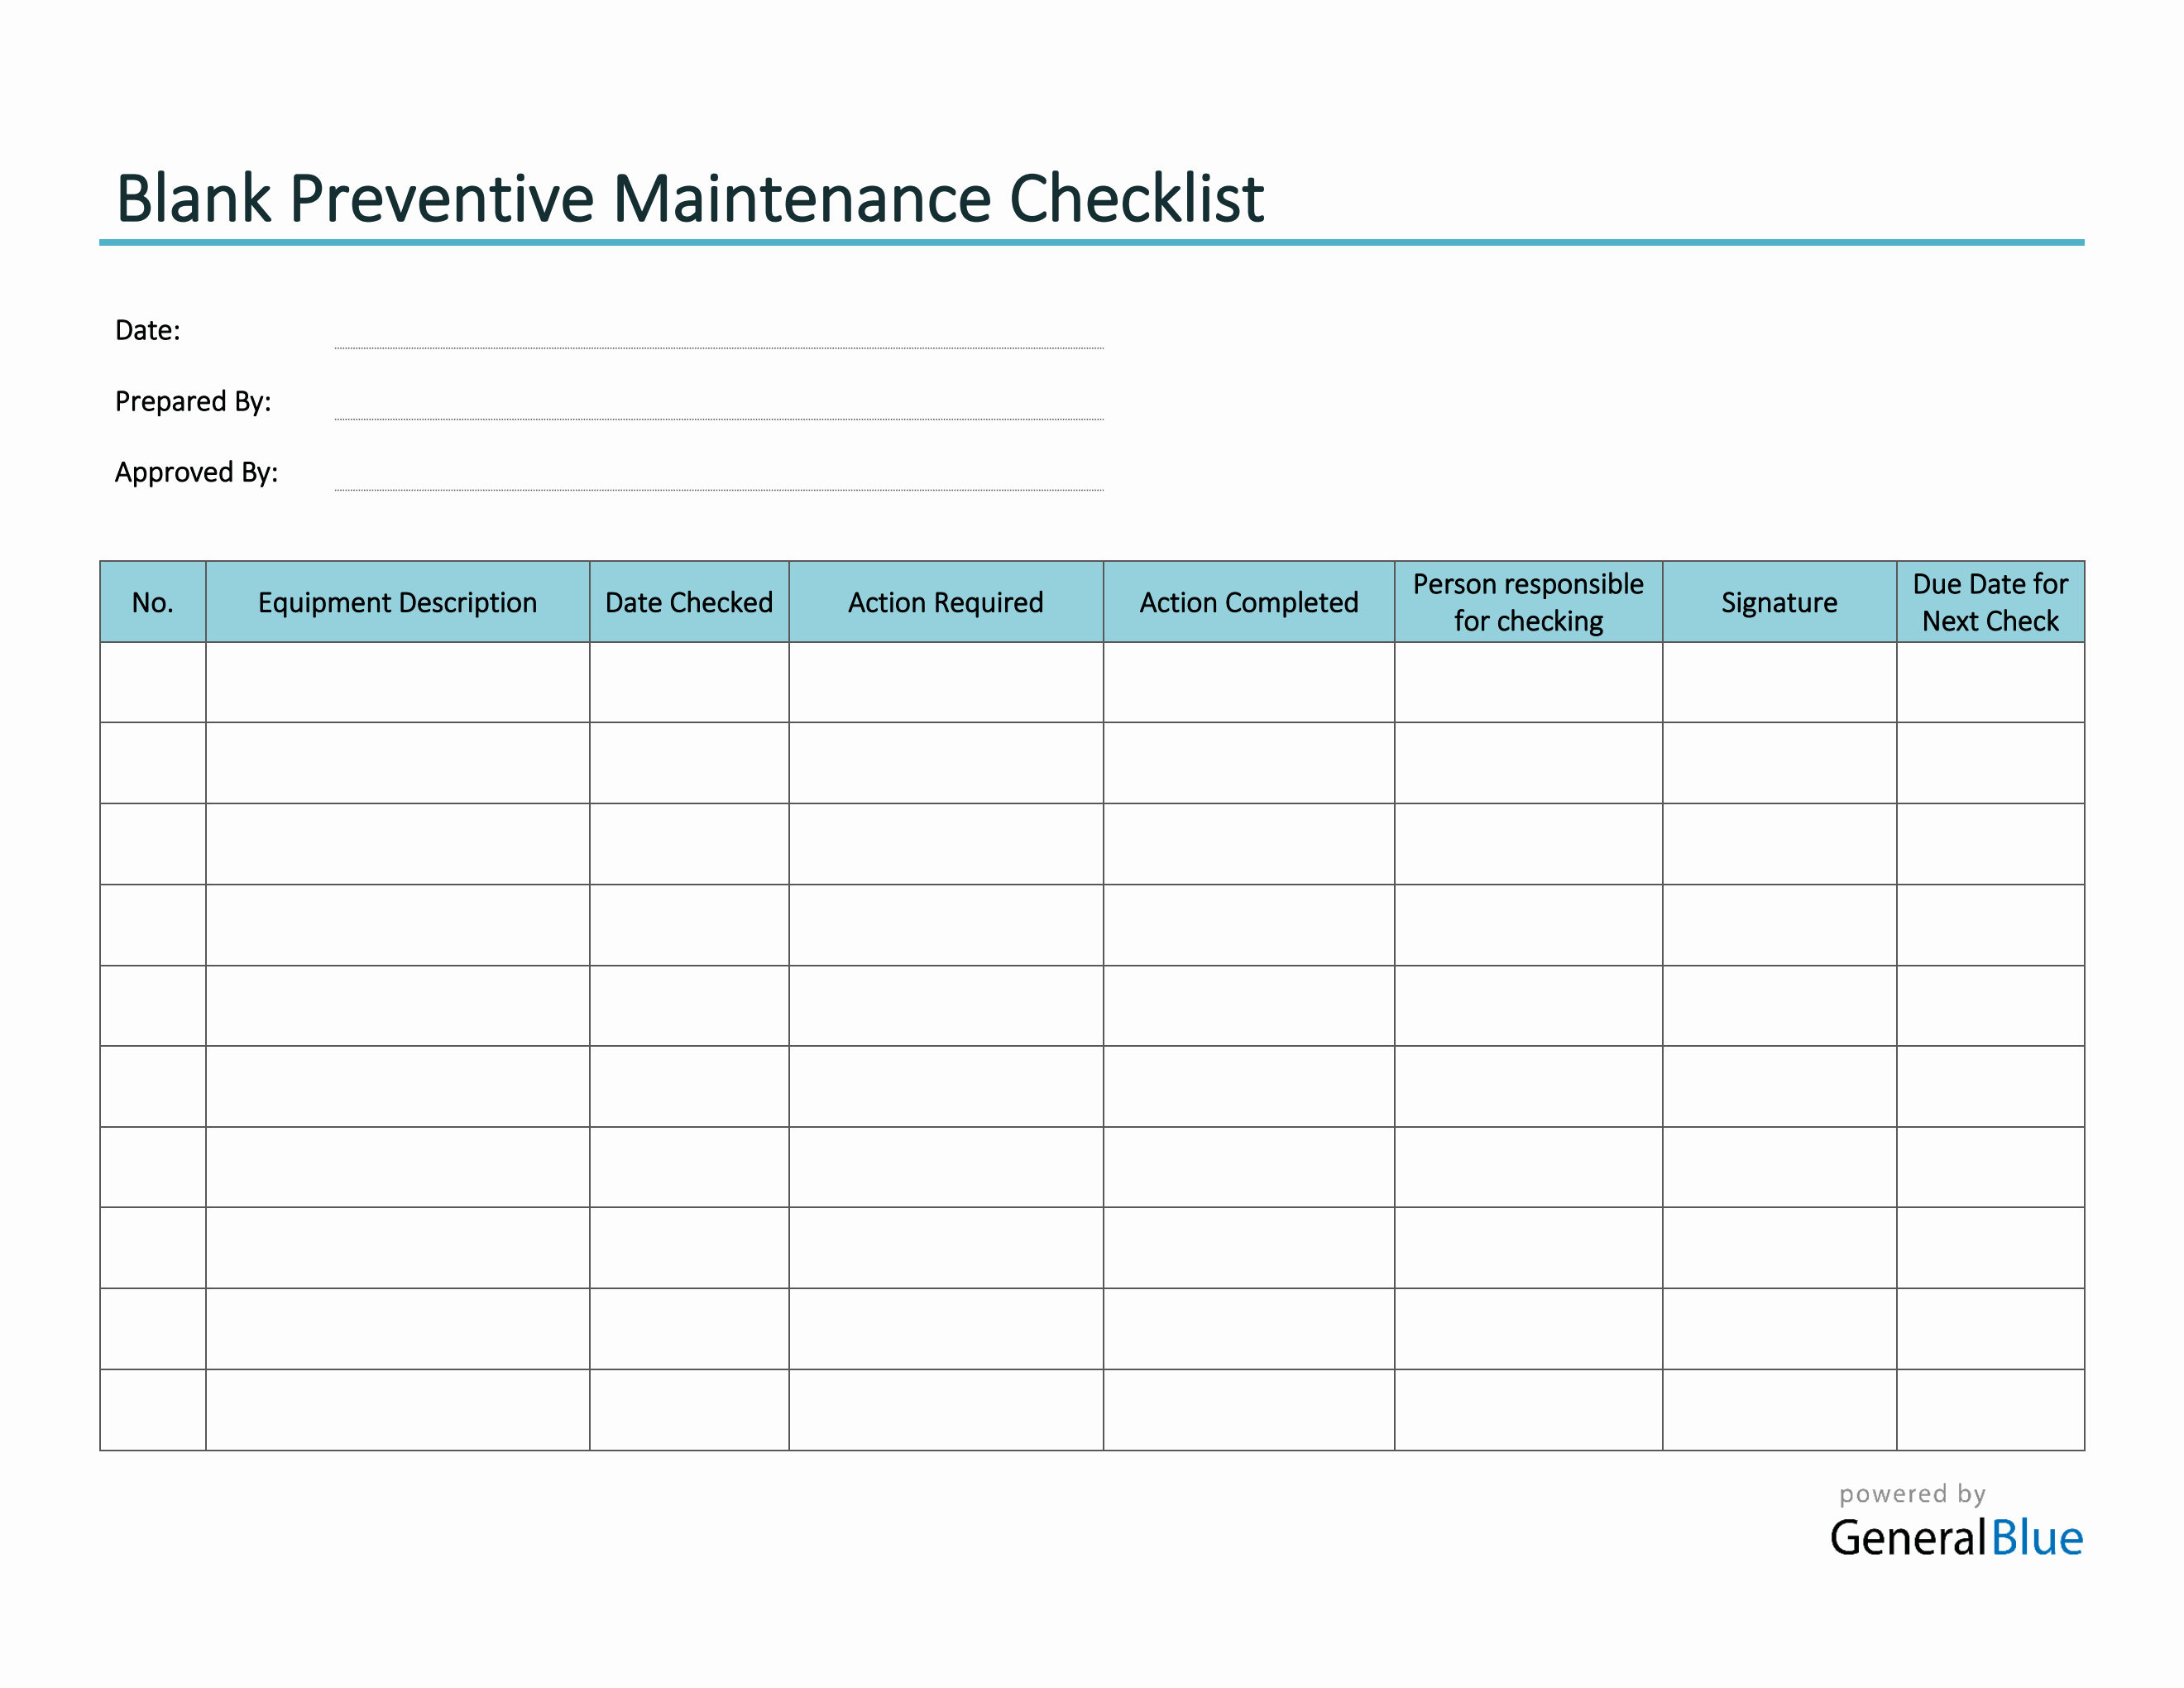Click 'Due Date for Next Check' header
Viewport: 2184px width, 1688px height.
tap(1990, 602)
